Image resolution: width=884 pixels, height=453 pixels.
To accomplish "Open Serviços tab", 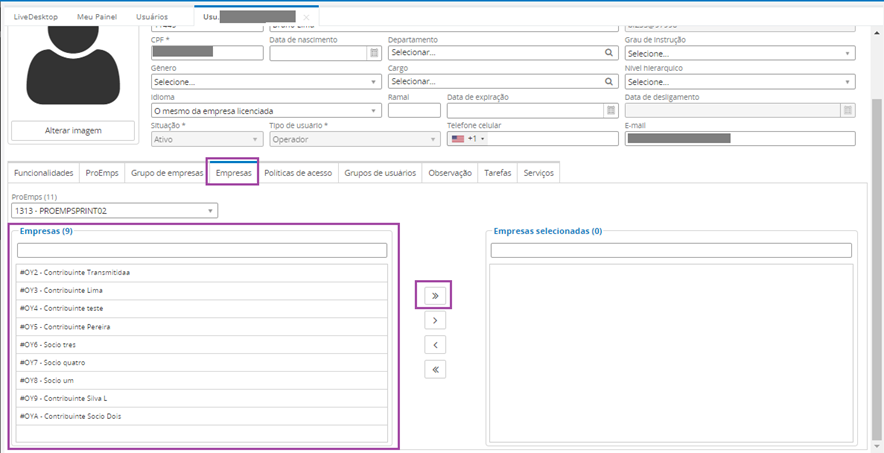I will [538, 173].
